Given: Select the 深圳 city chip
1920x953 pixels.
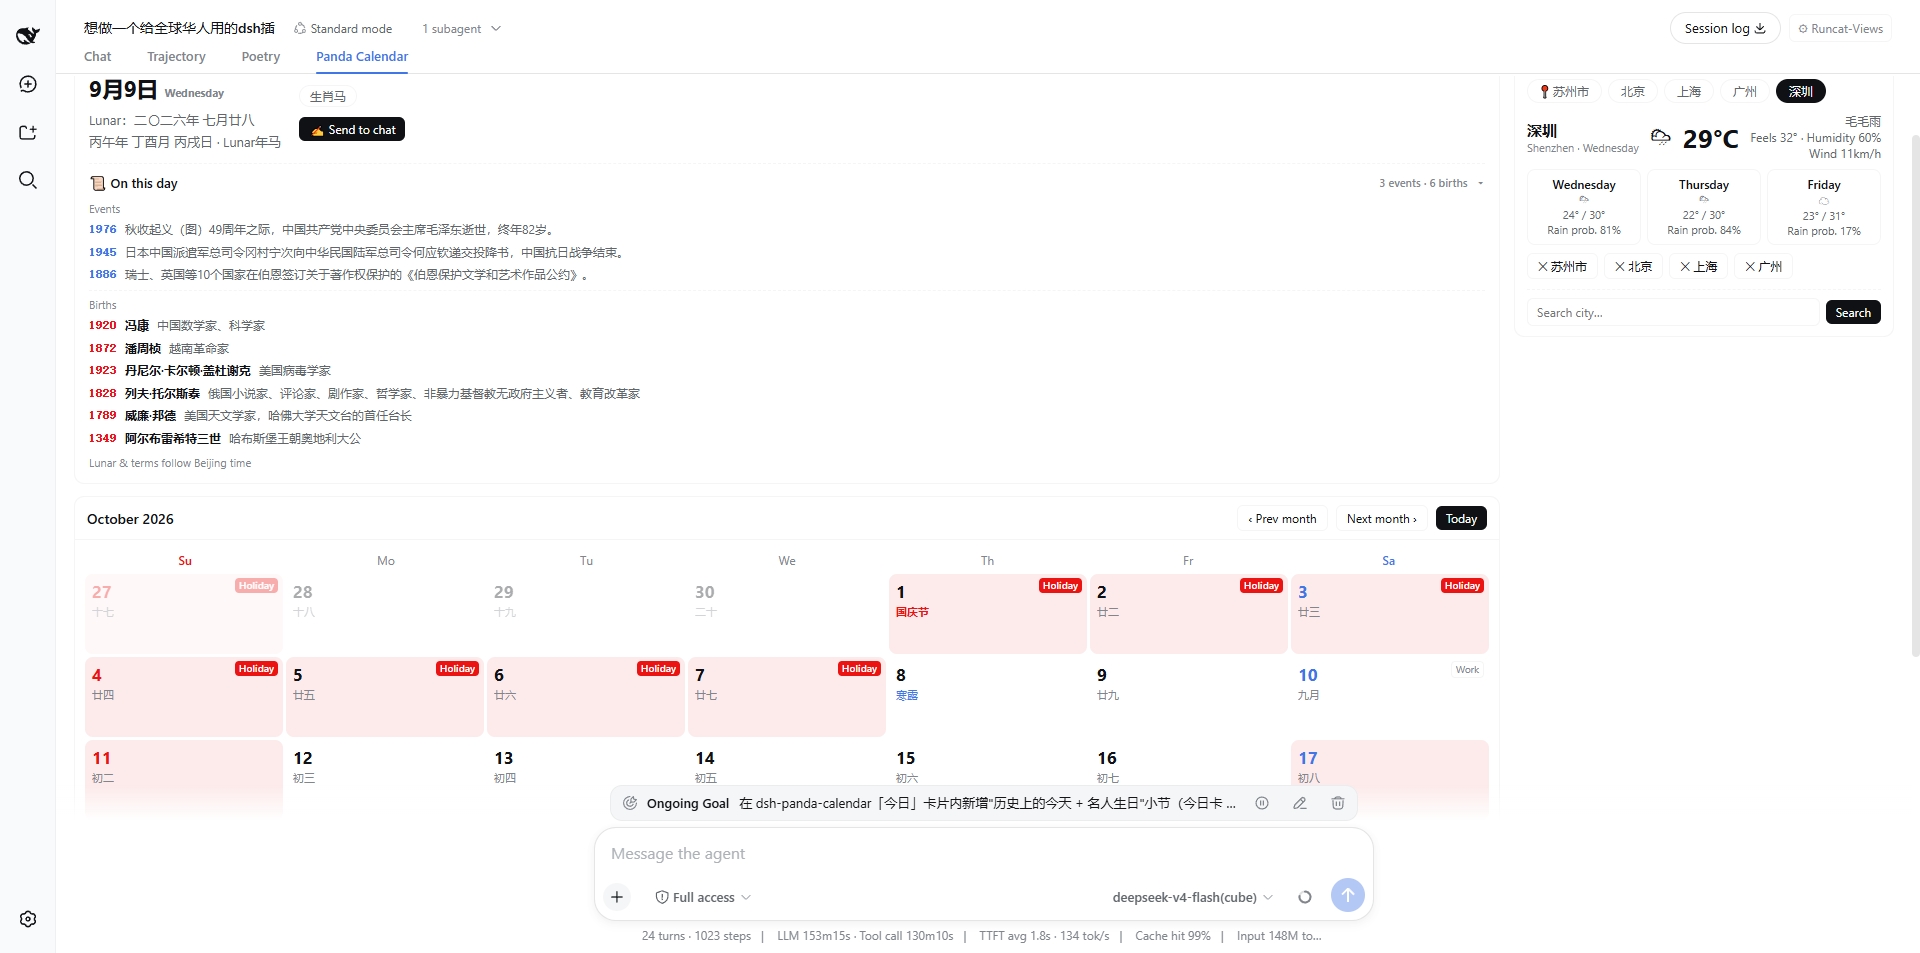Looking at the screenshot, I should click(1801, 91).
